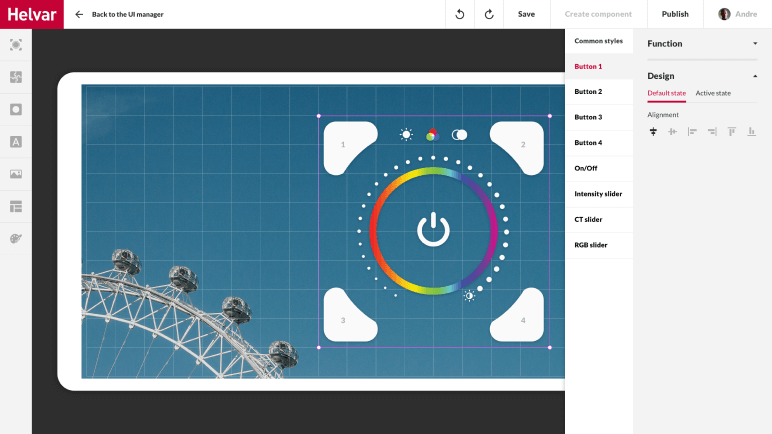Select the focus frame tool in sidebar
The width and height of the screenshot is (772, 434).
(16, 45)
